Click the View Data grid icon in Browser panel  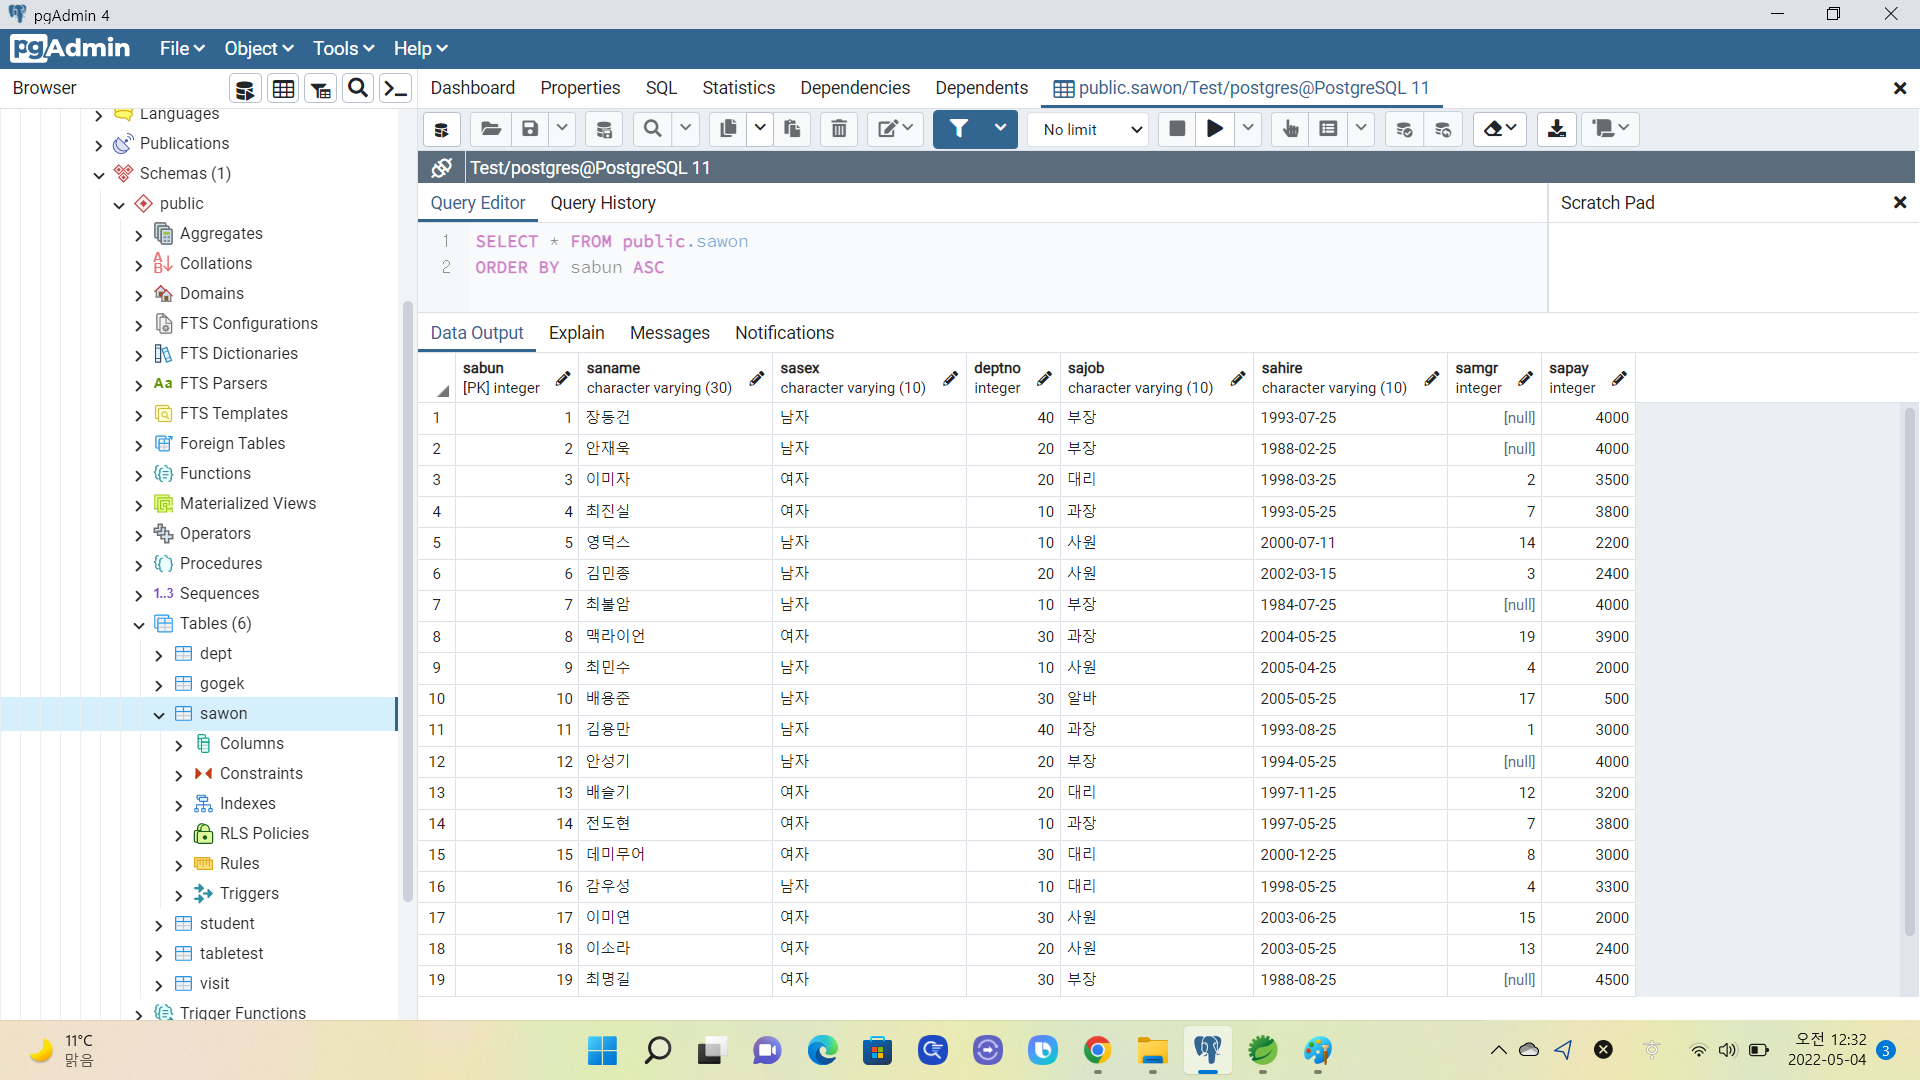[x=283, y=89]
